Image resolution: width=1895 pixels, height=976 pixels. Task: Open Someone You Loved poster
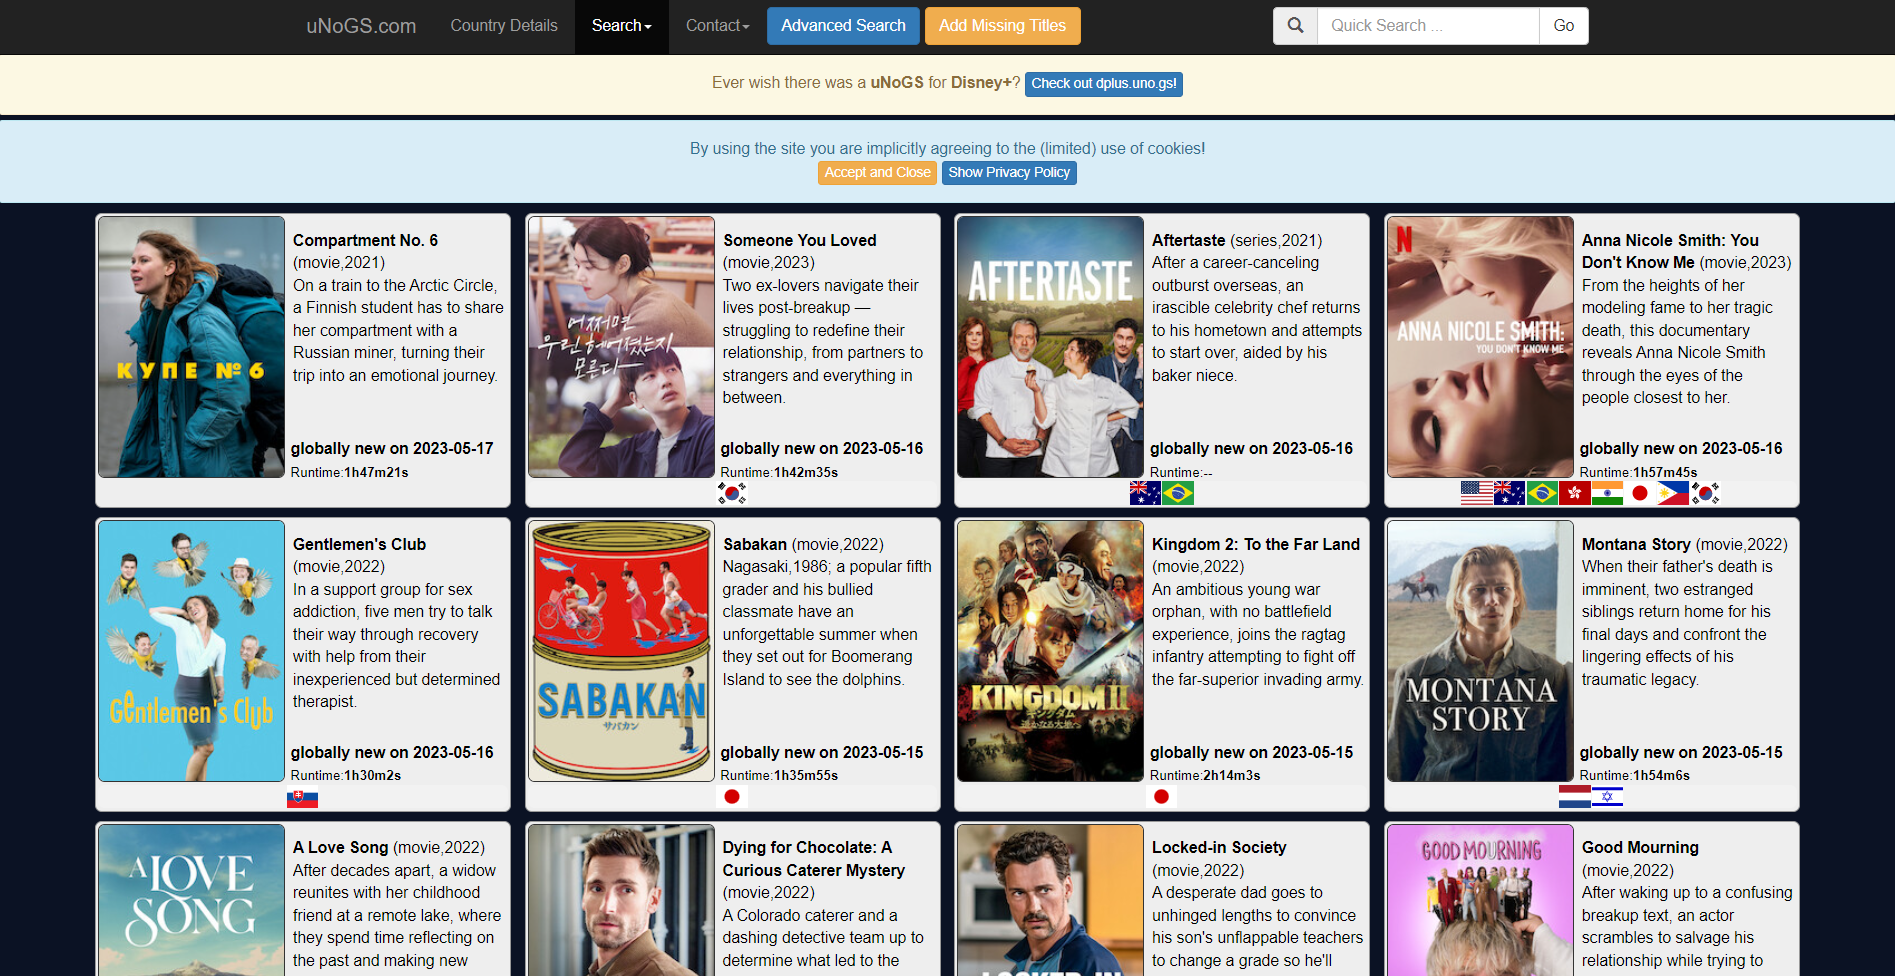pos(621,347)
